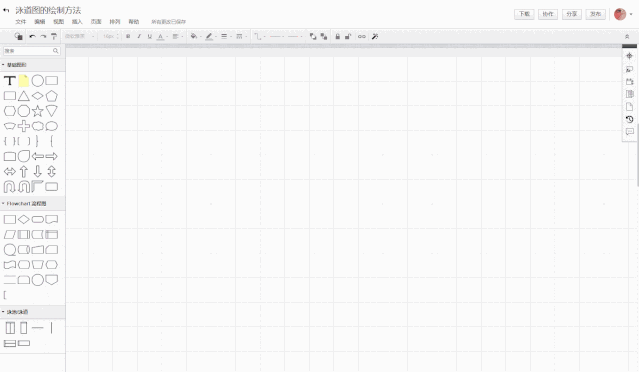Click the send to back icon
The width and height of the screenshot is (639, 372).
click(324, 36)
